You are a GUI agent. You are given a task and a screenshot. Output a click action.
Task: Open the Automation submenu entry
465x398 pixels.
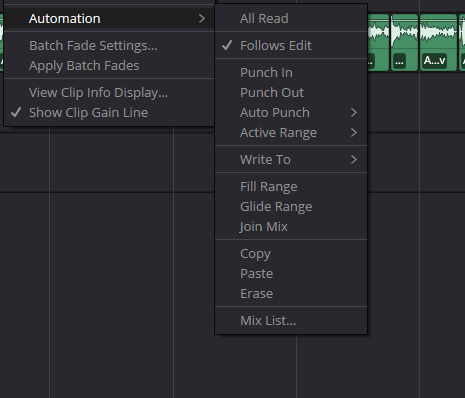point(109,19)
